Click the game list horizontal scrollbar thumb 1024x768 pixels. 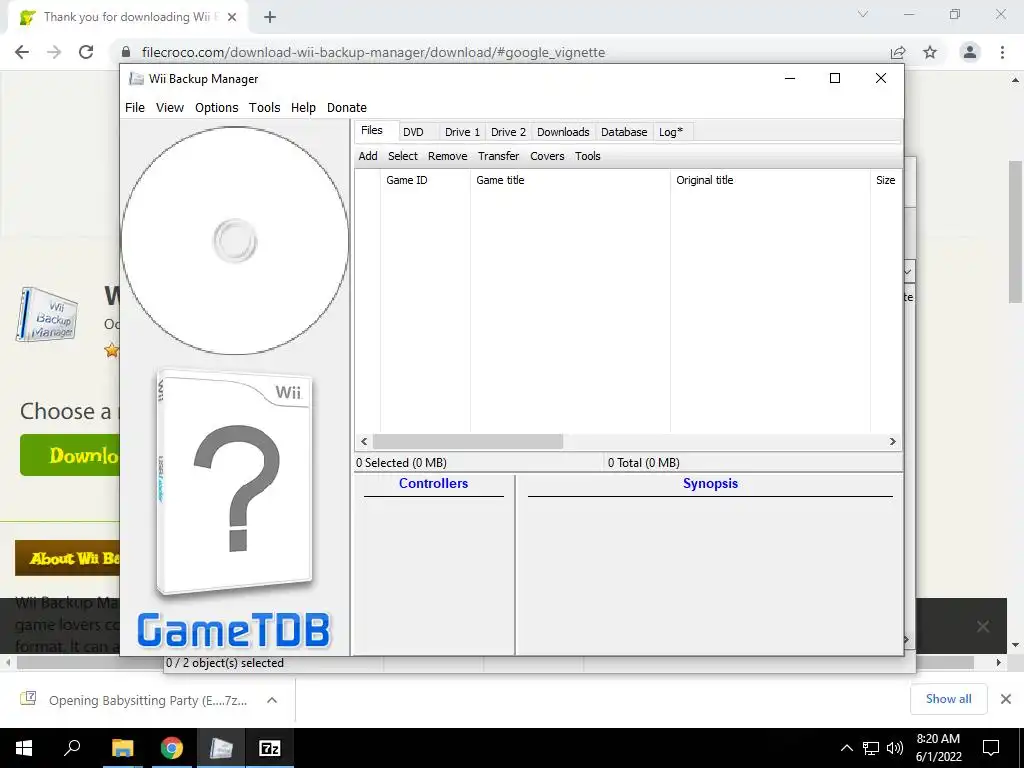(468, 441)
